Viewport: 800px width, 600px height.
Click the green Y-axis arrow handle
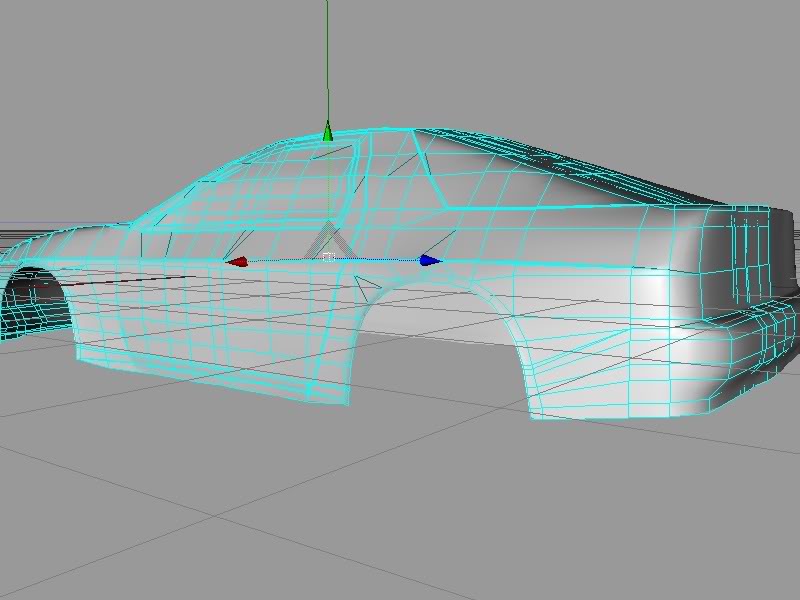pos(327,131)
